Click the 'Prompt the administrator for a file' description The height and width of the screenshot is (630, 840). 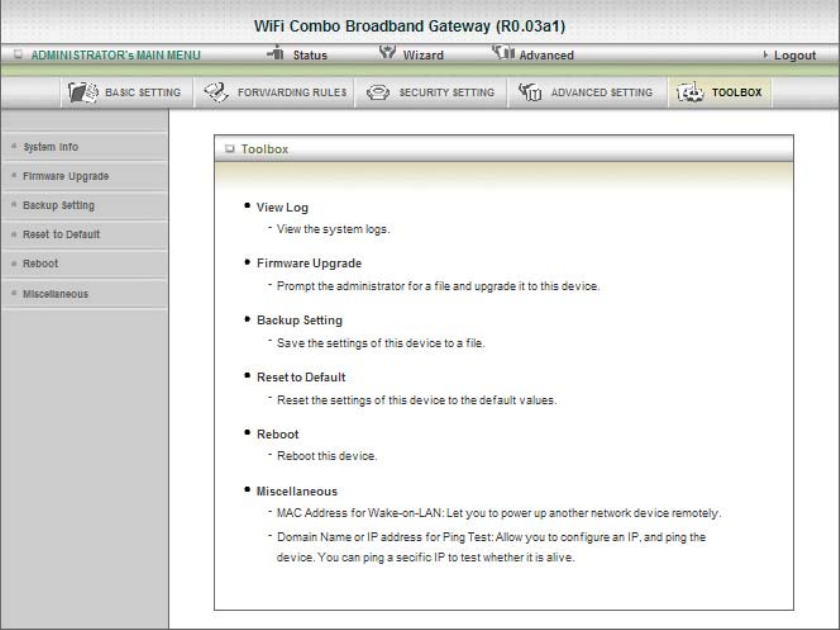[438, 286]
